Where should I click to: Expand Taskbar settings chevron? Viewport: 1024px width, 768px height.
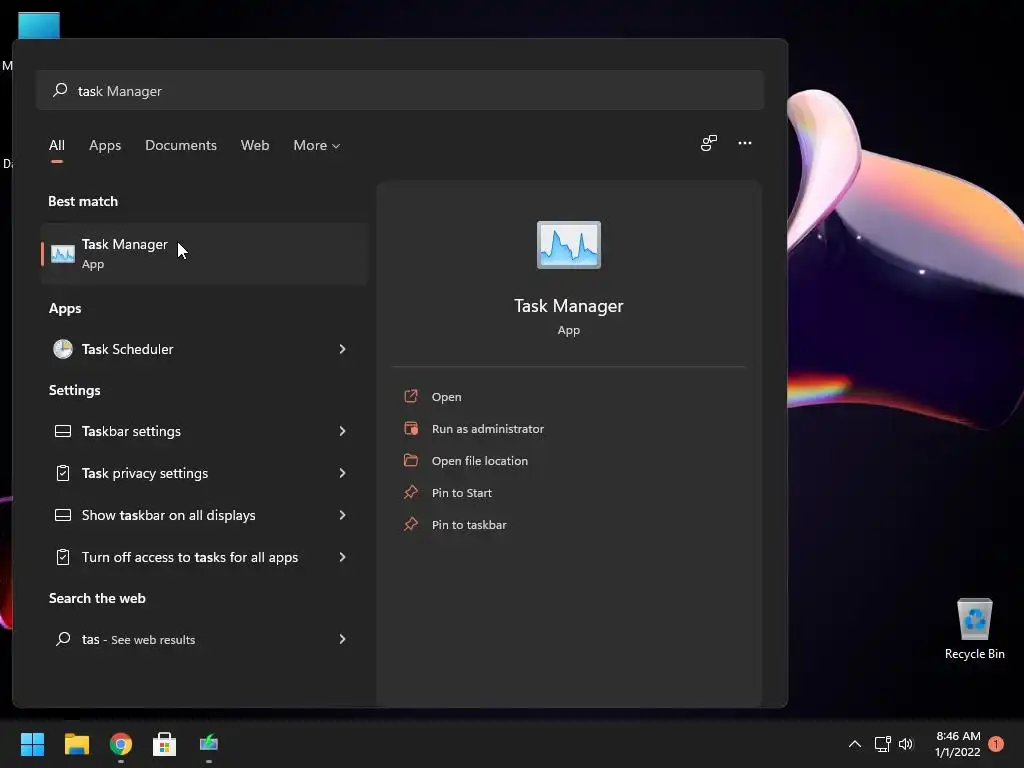(342, 431)
